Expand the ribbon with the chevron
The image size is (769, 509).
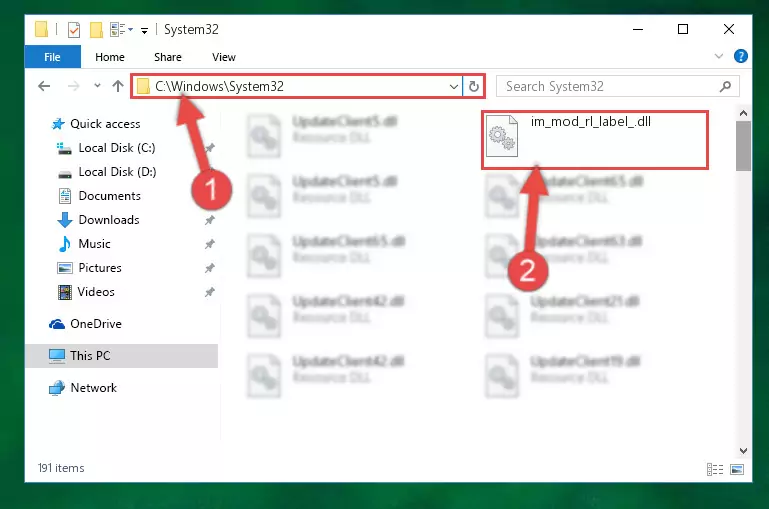coord(719,56)
